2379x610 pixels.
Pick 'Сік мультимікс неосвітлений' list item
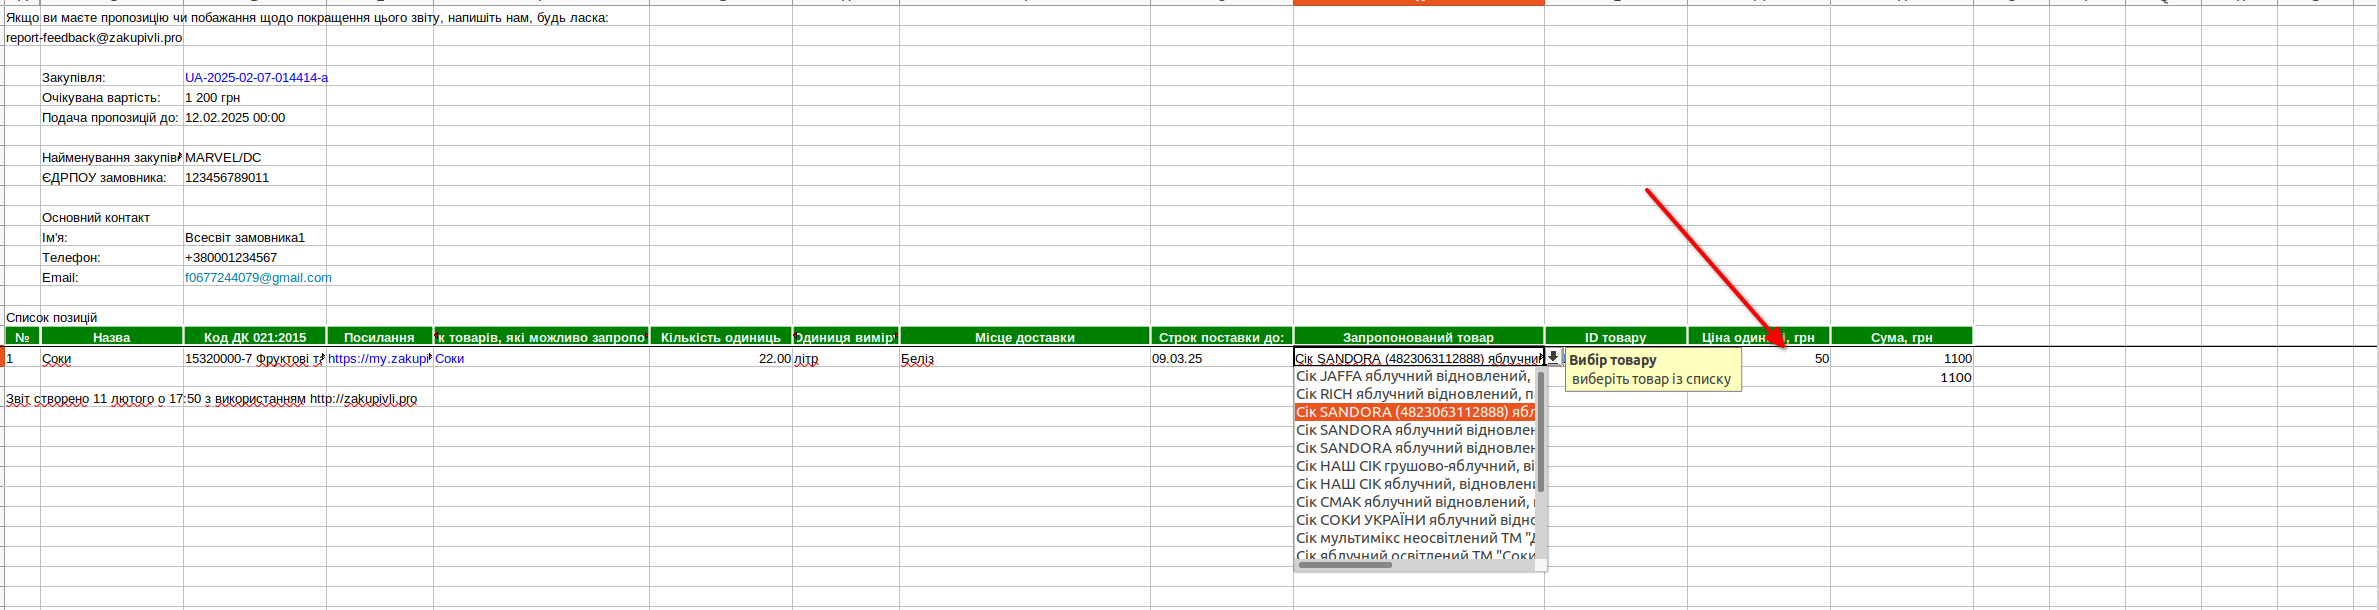click(1414, 538)
